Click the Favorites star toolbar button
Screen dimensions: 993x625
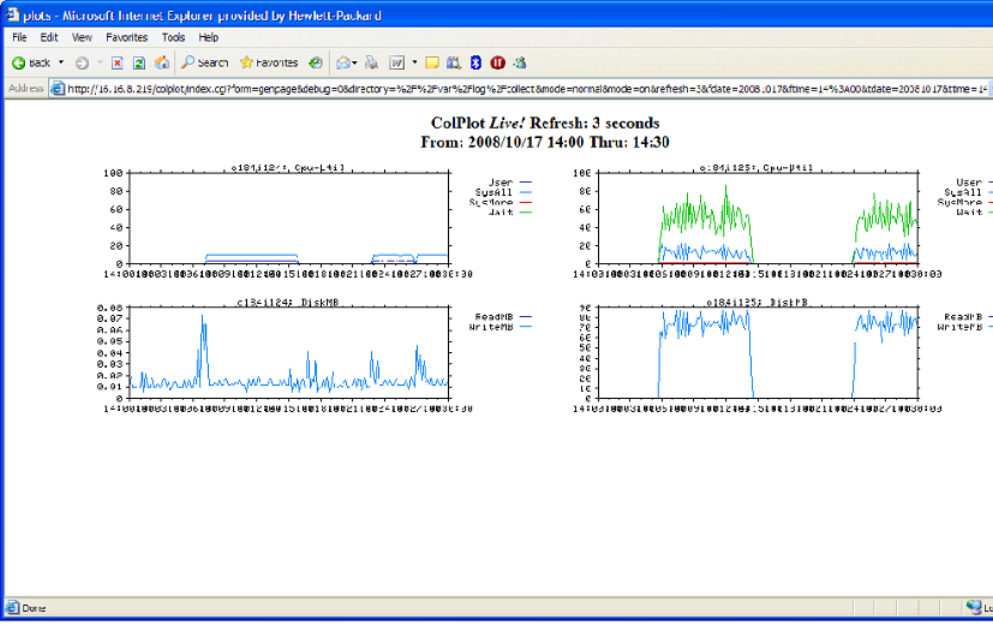269,62
